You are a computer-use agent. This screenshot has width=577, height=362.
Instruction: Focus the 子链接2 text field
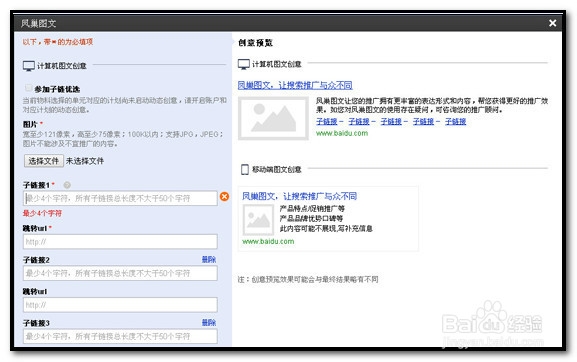(120, 273)
